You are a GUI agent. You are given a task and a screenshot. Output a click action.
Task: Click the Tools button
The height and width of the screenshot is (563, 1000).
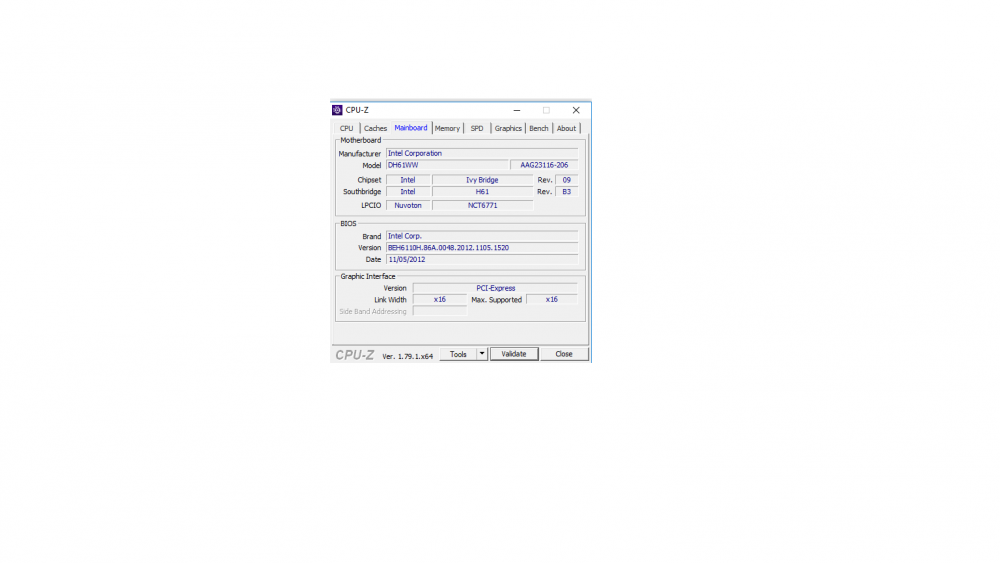point(458,355)
